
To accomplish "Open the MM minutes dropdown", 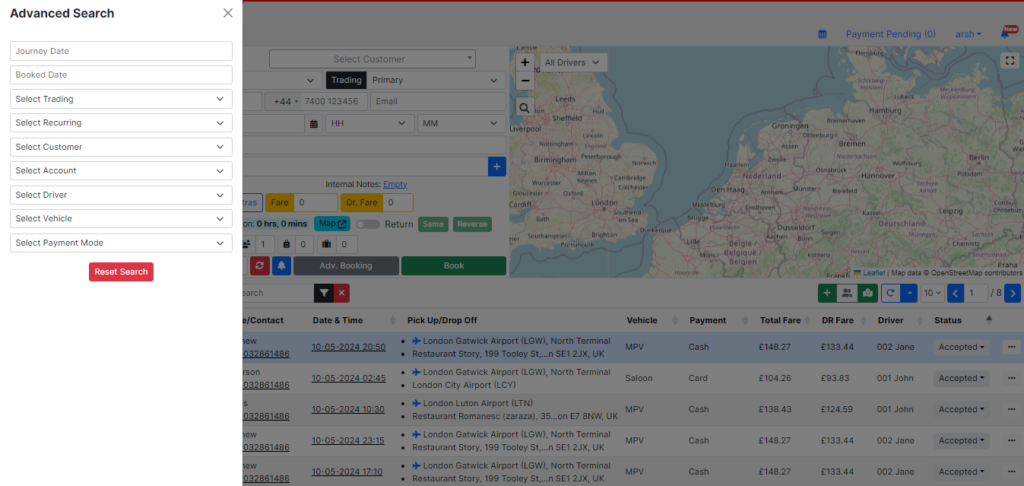I will point(461,123).
